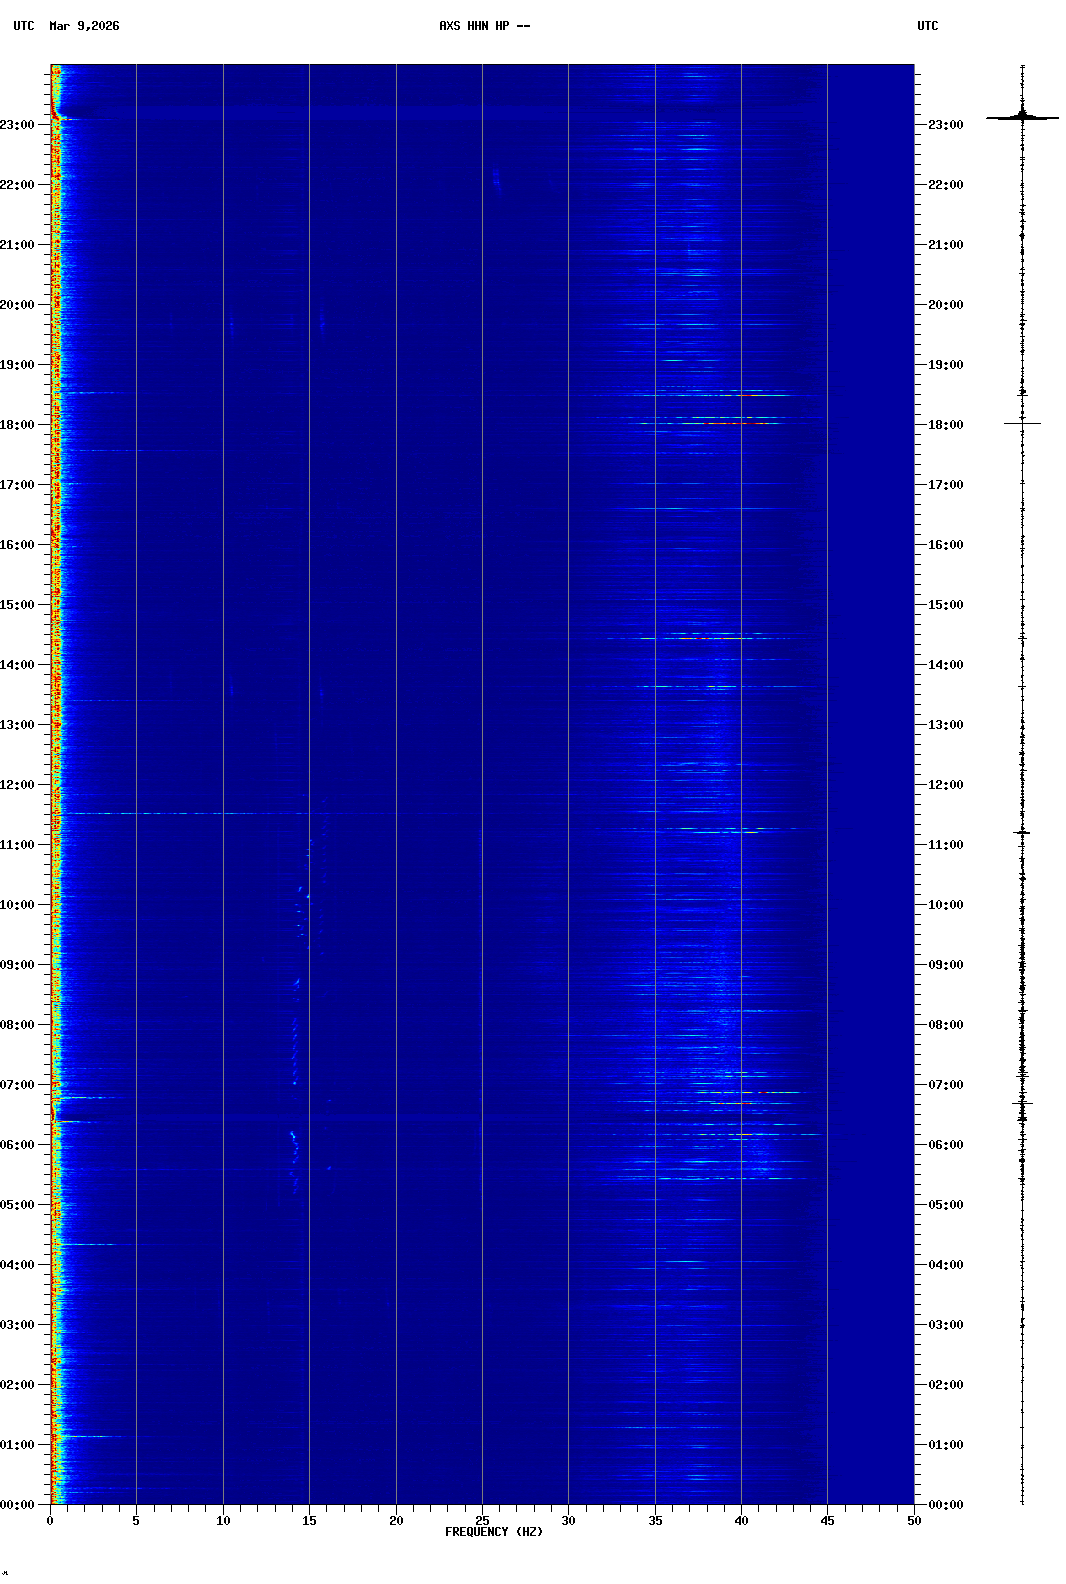Image resolution: width=1066 pixels, height=1584 pixels.
Task: Select the 23:00 marker on the right axis
Action: coord(945,125)
